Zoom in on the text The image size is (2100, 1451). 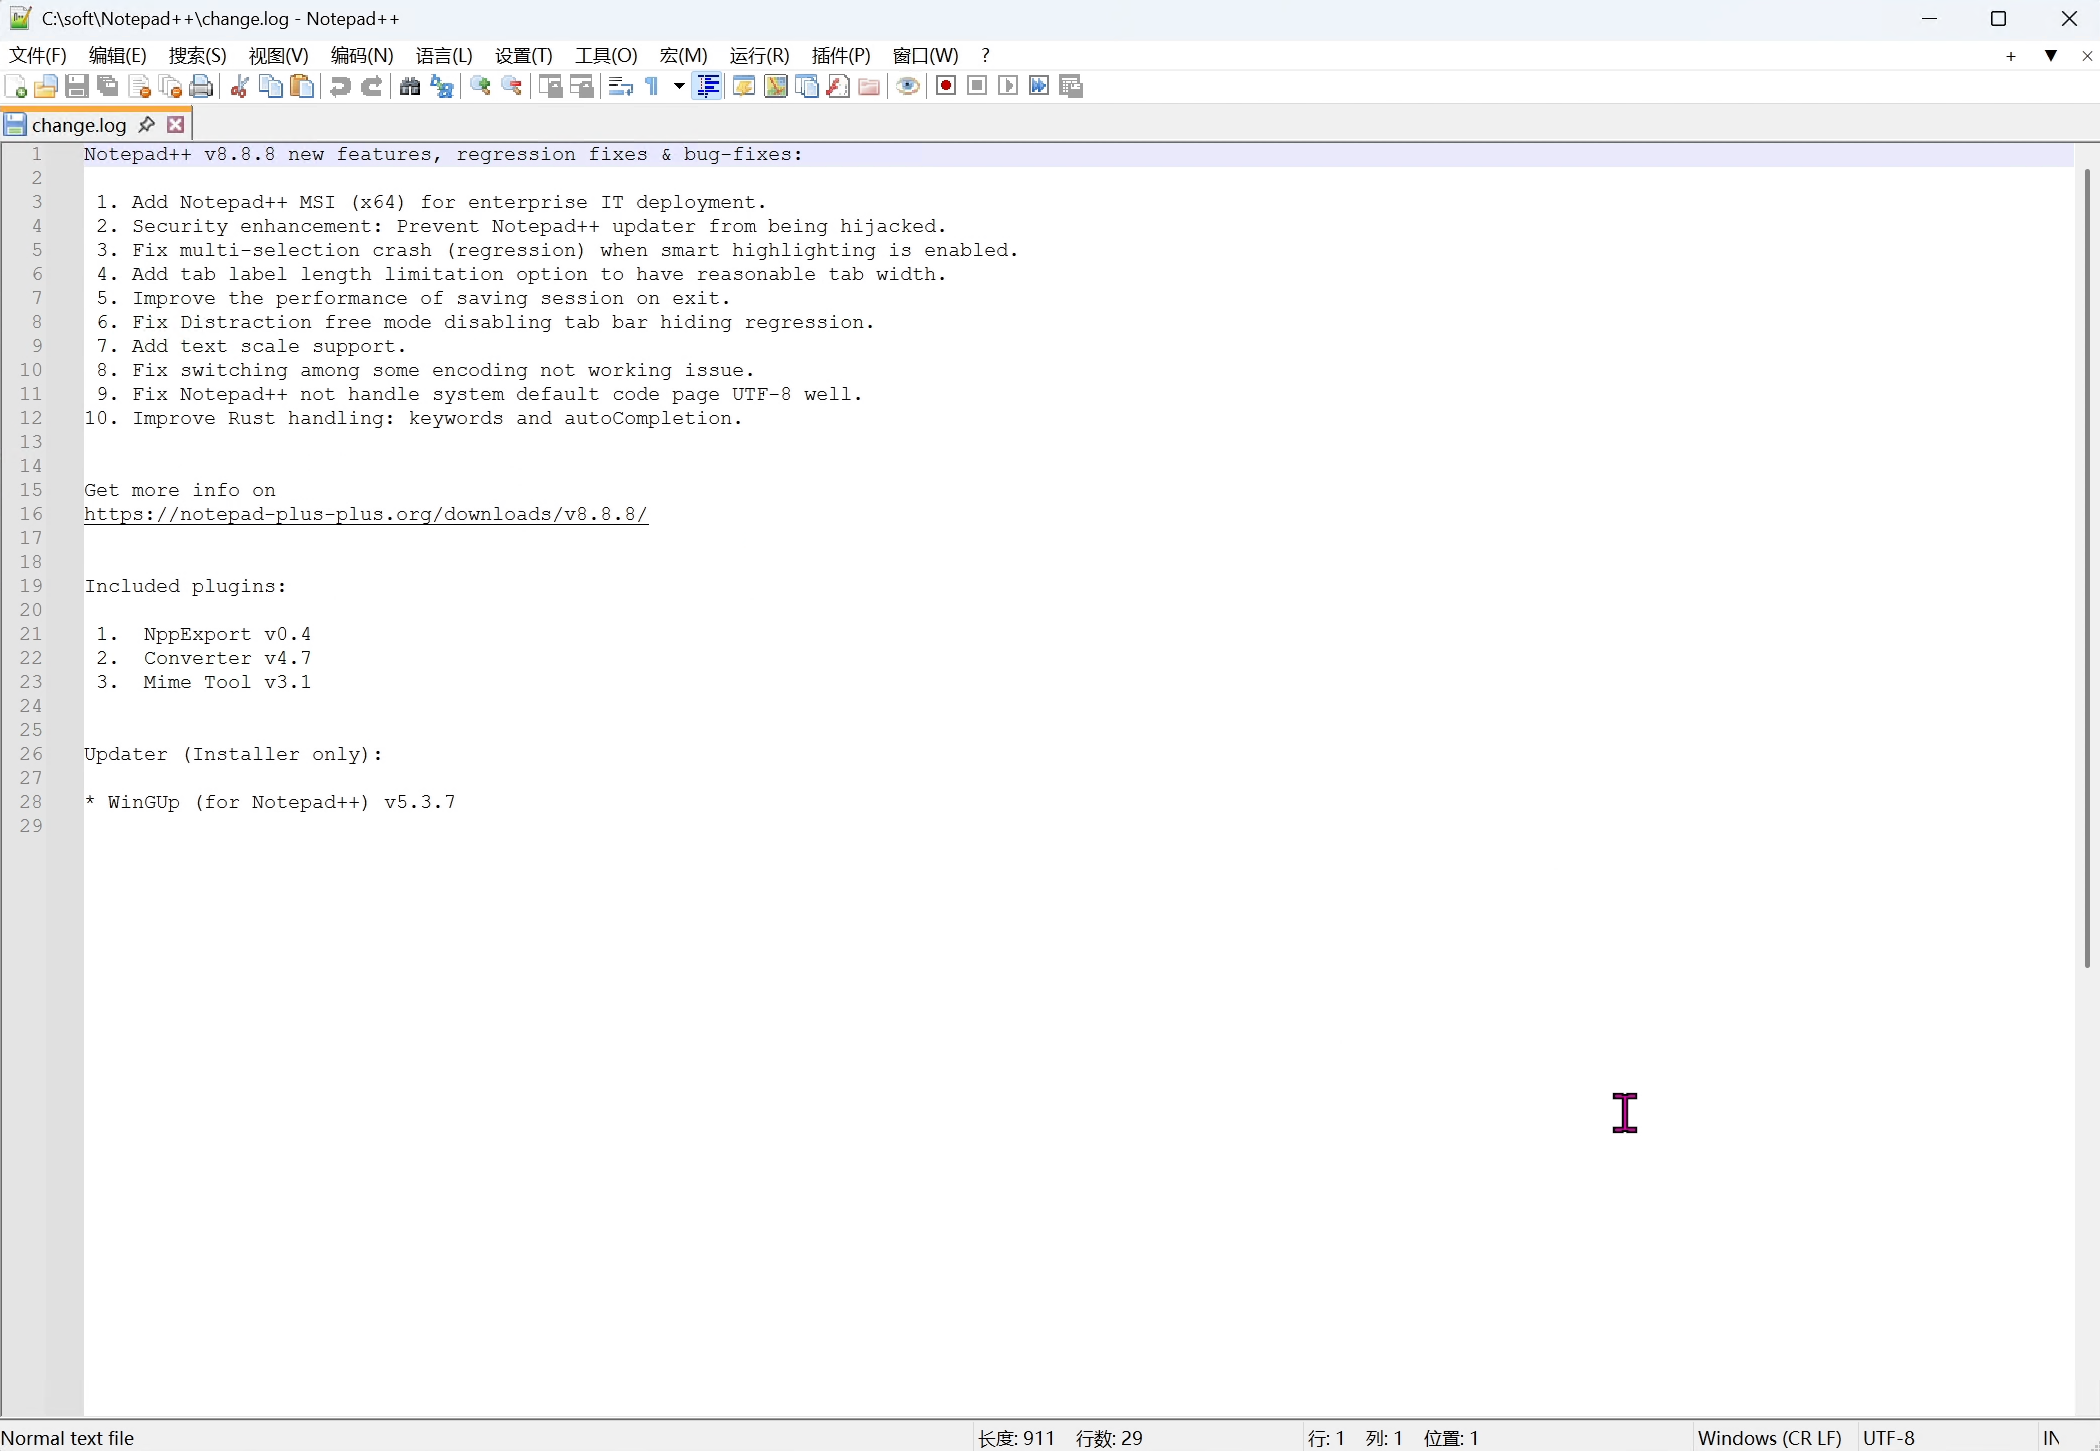point(480,87)
